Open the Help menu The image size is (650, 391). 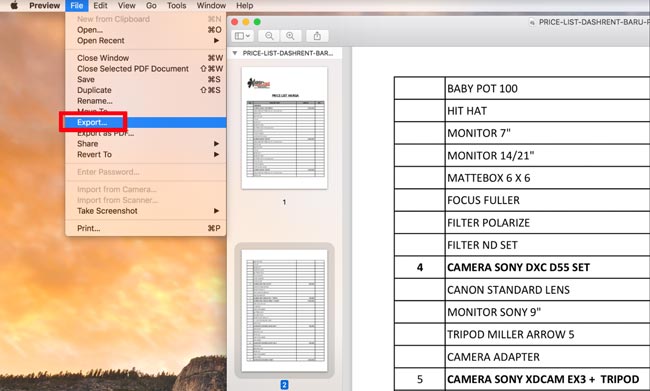245,5
